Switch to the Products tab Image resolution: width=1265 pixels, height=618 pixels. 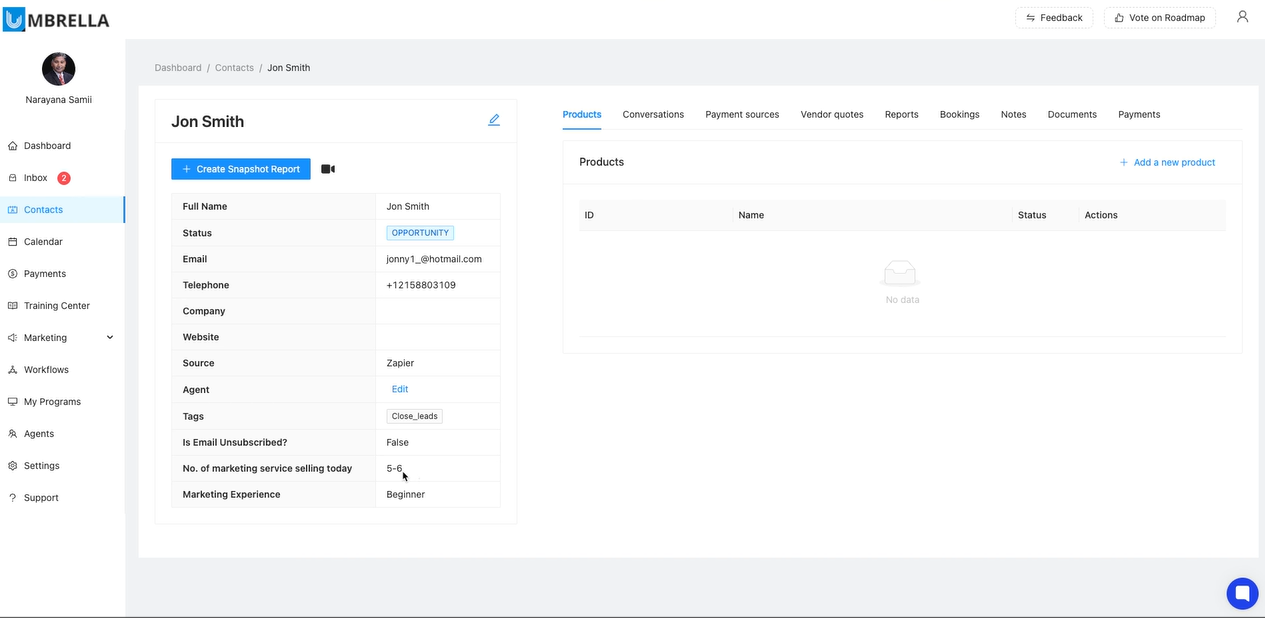(582, 114)
